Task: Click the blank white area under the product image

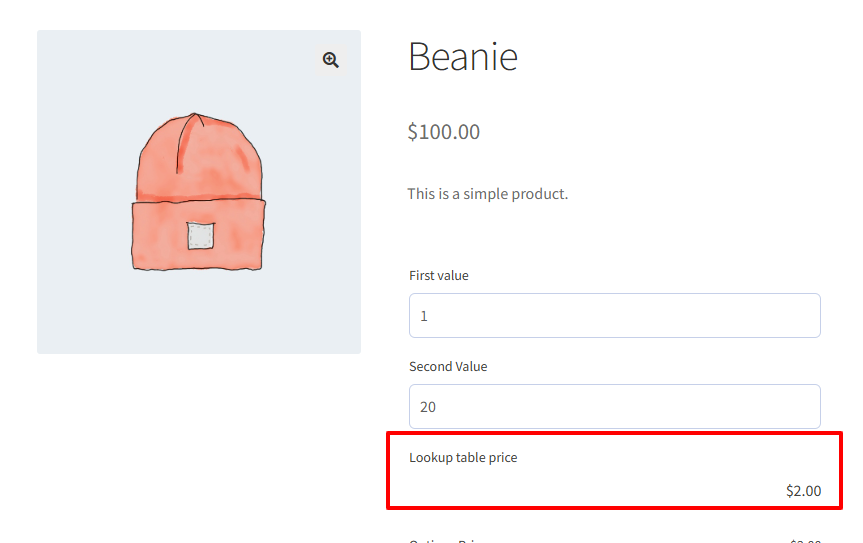Action: point(199,446)
